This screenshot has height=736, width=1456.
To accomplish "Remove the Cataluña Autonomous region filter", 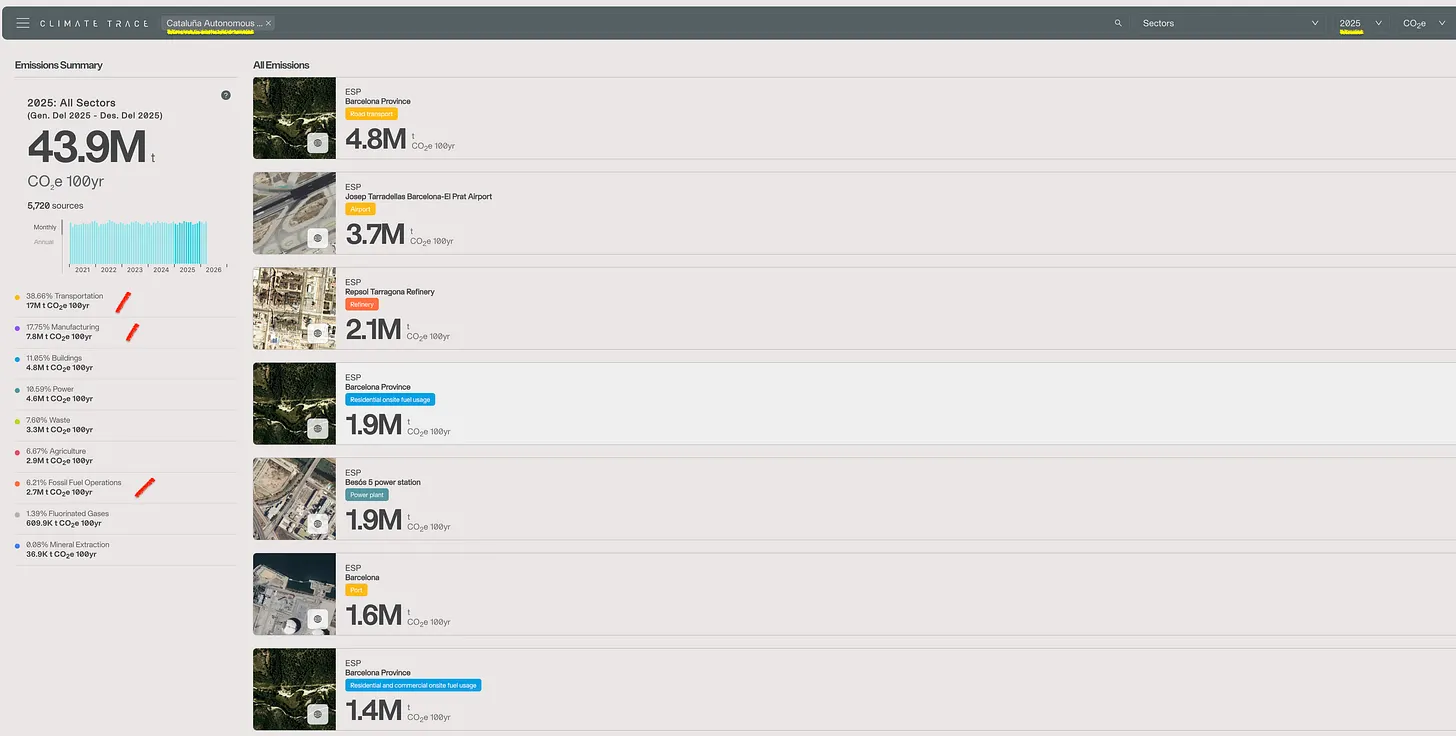I will (268, 23).
